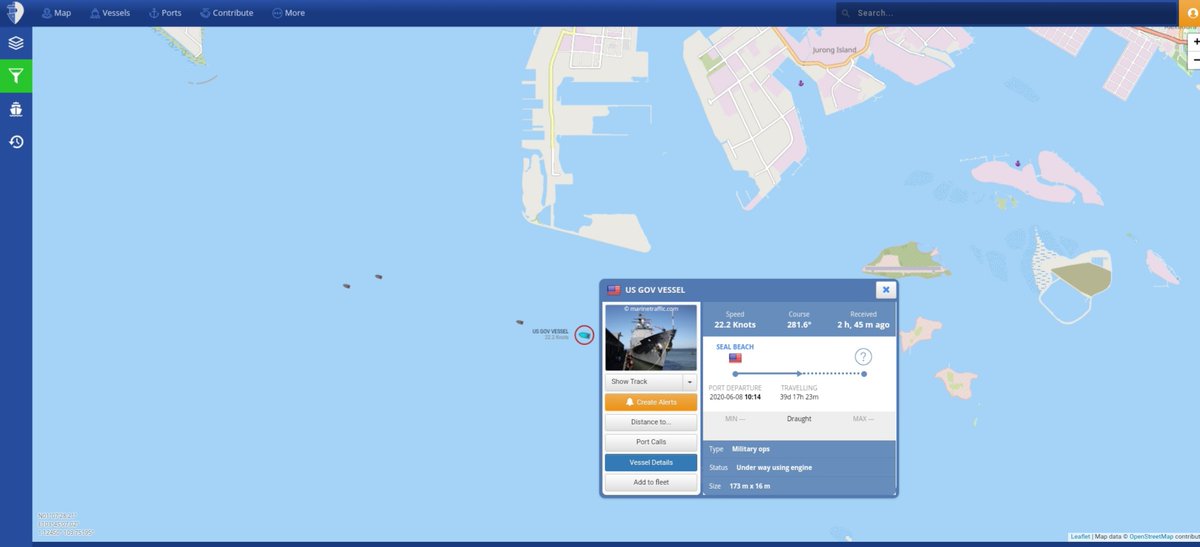Open Vessel Details

(x=650, y=462)
